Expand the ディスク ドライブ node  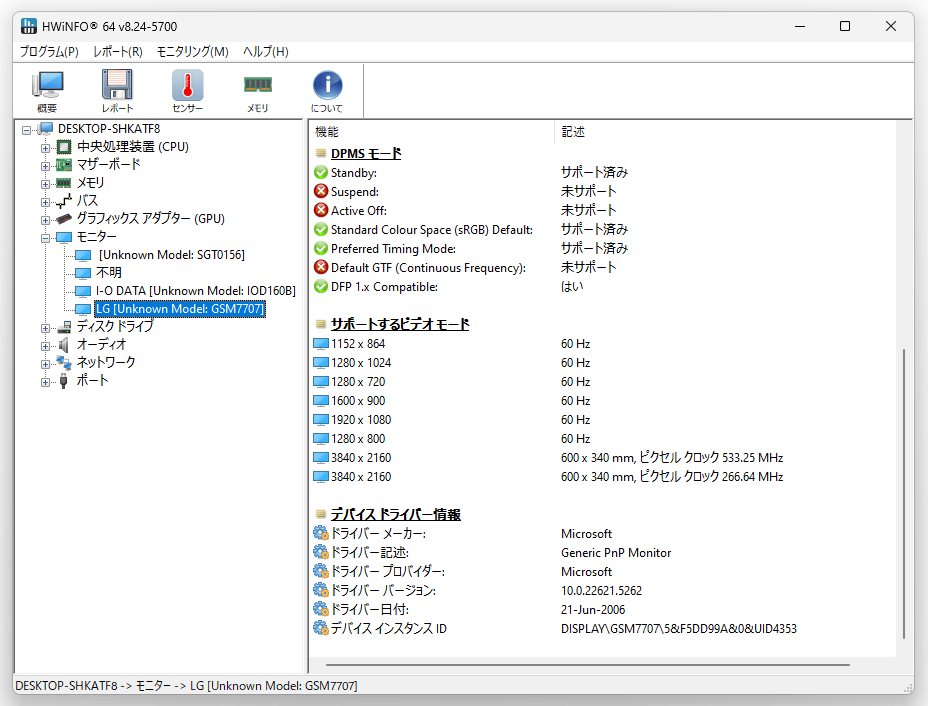46,328
